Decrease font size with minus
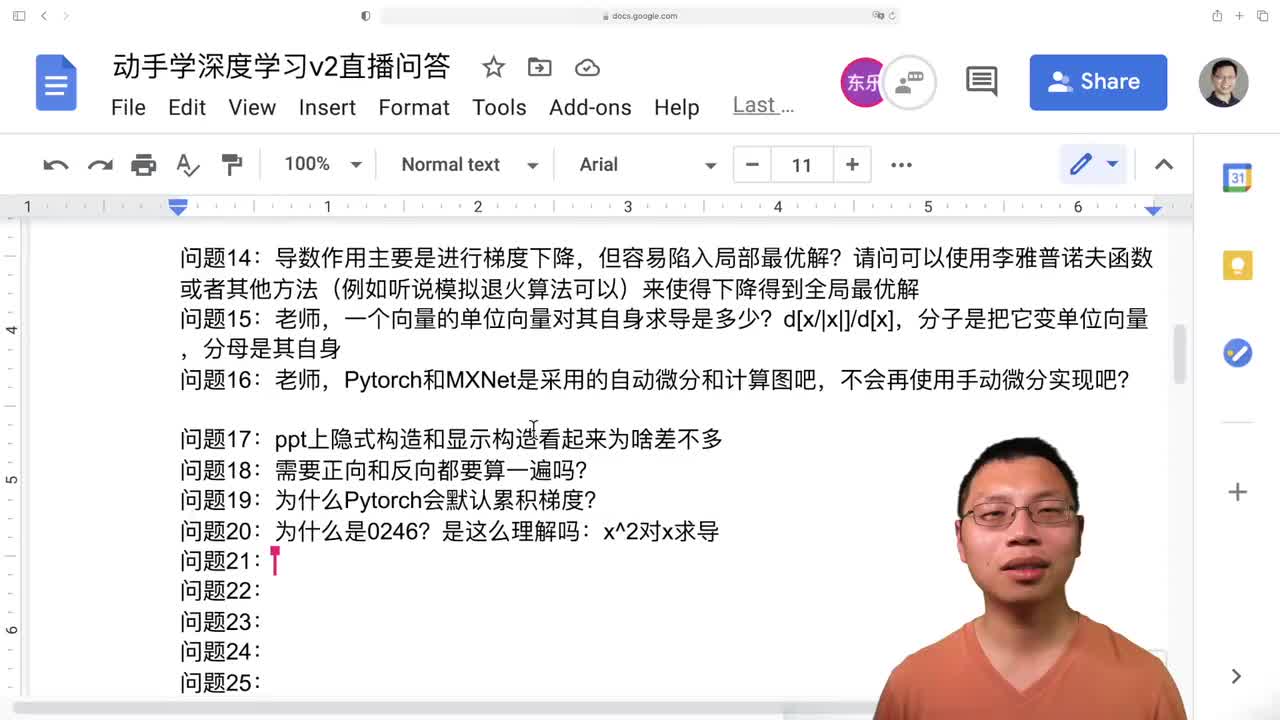 pos(752,165)
